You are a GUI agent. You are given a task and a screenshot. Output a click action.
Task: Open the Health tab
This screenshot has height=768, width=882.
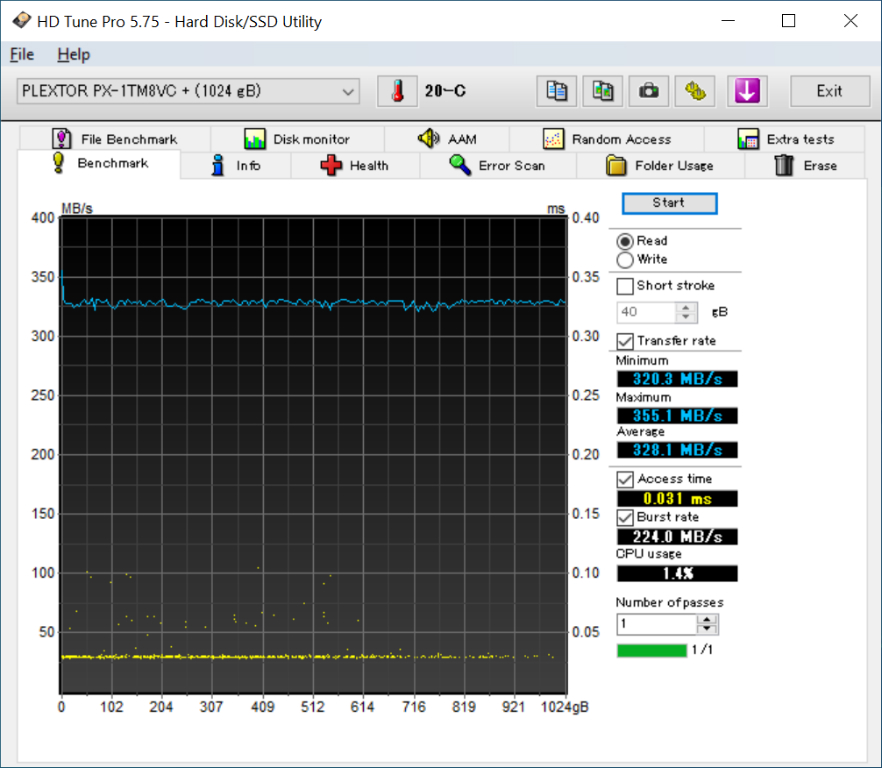pos(355,165)
